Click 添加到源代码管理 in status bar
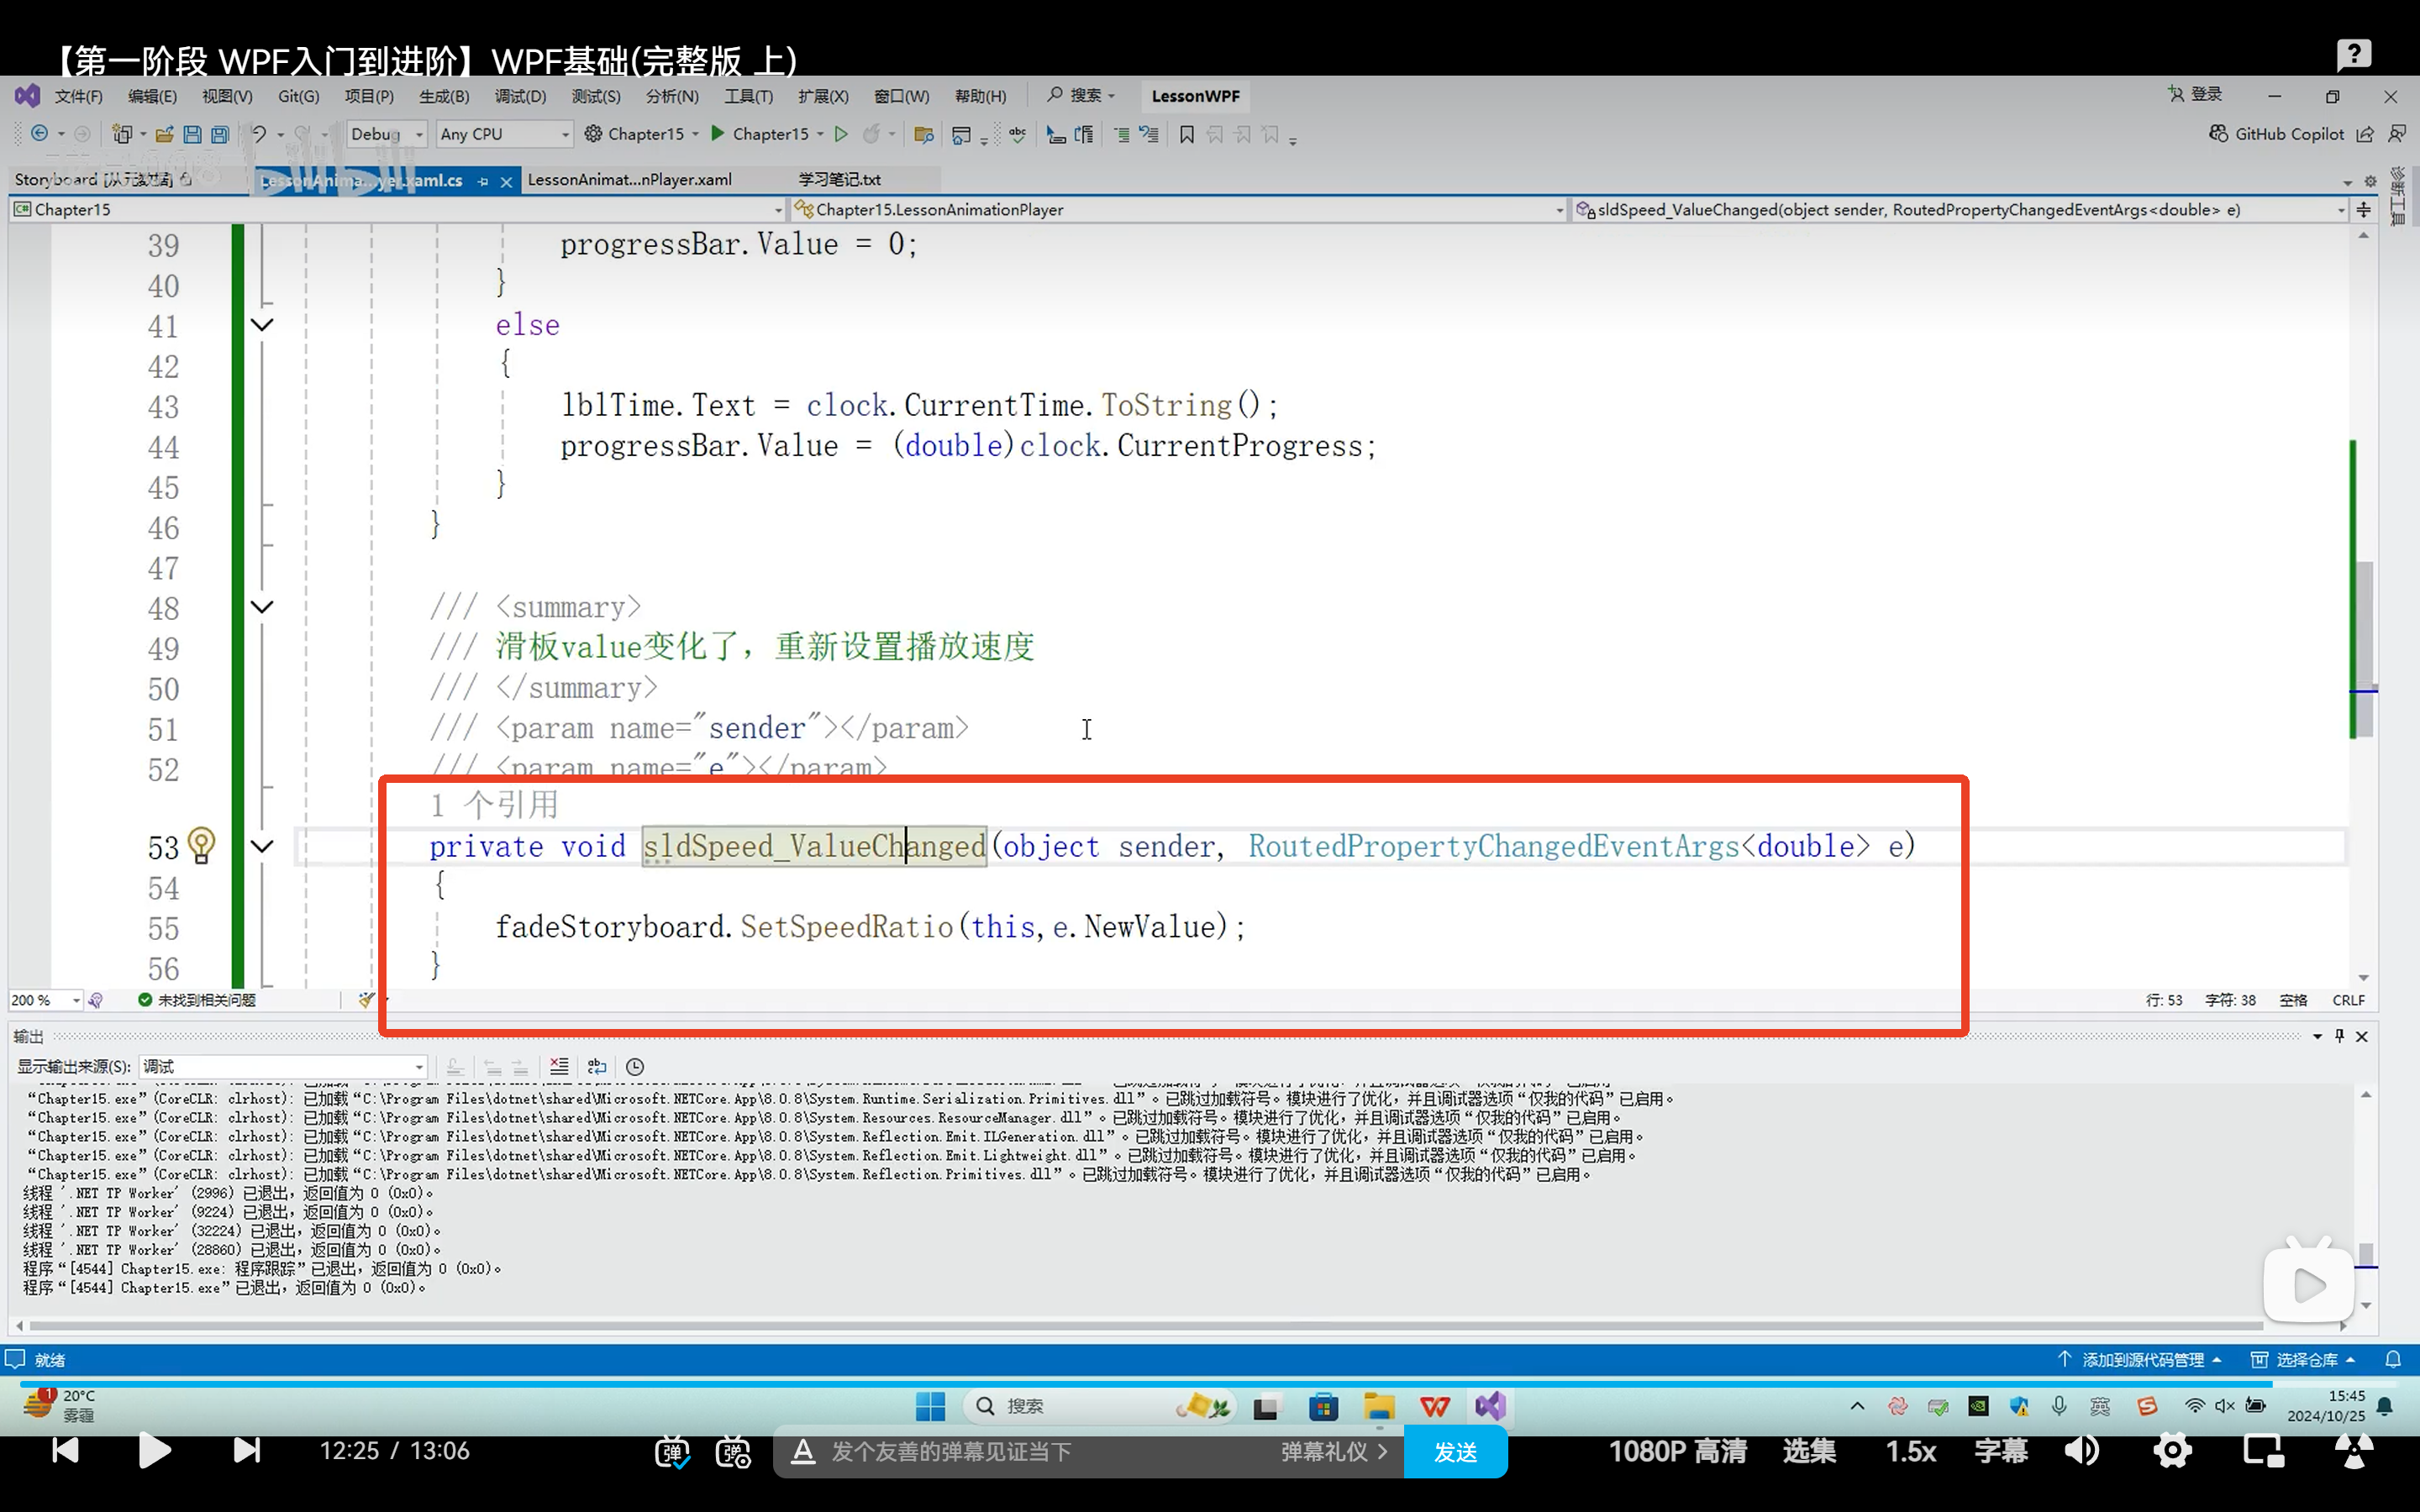This screenshot has width=2420, height=1512. tap(2141, 1360)
